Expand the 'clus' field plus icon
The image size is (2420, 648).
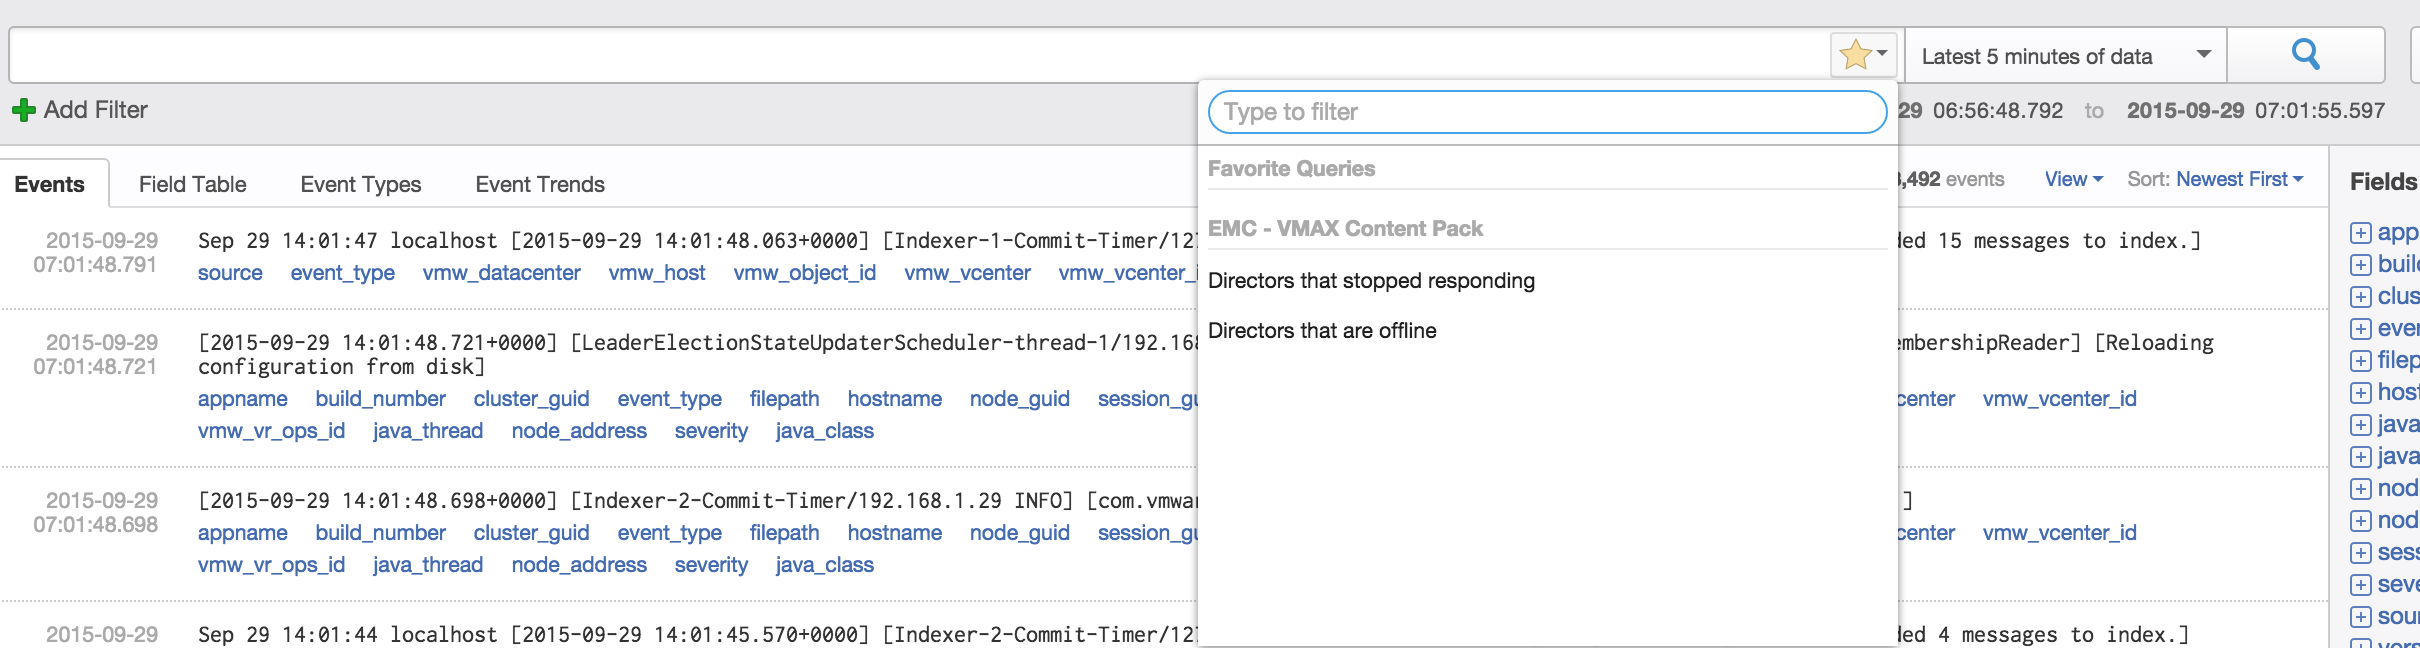tap(2361, 297)
